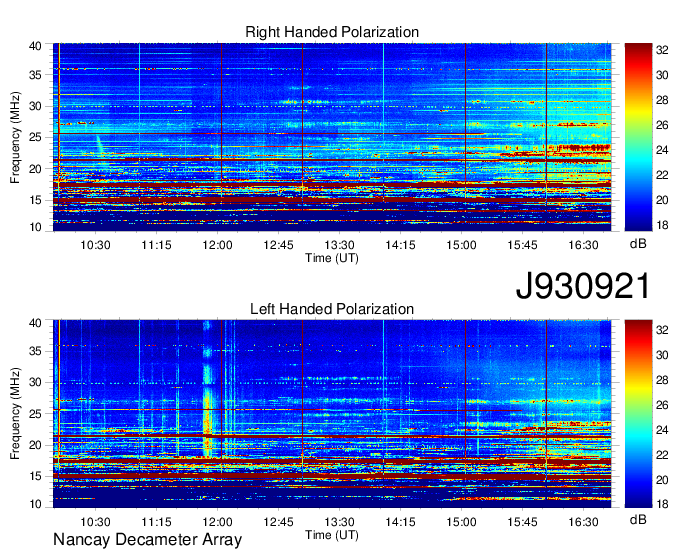Click the 35 MHz tick of the Left Handed plot

[x=36, y=351]
